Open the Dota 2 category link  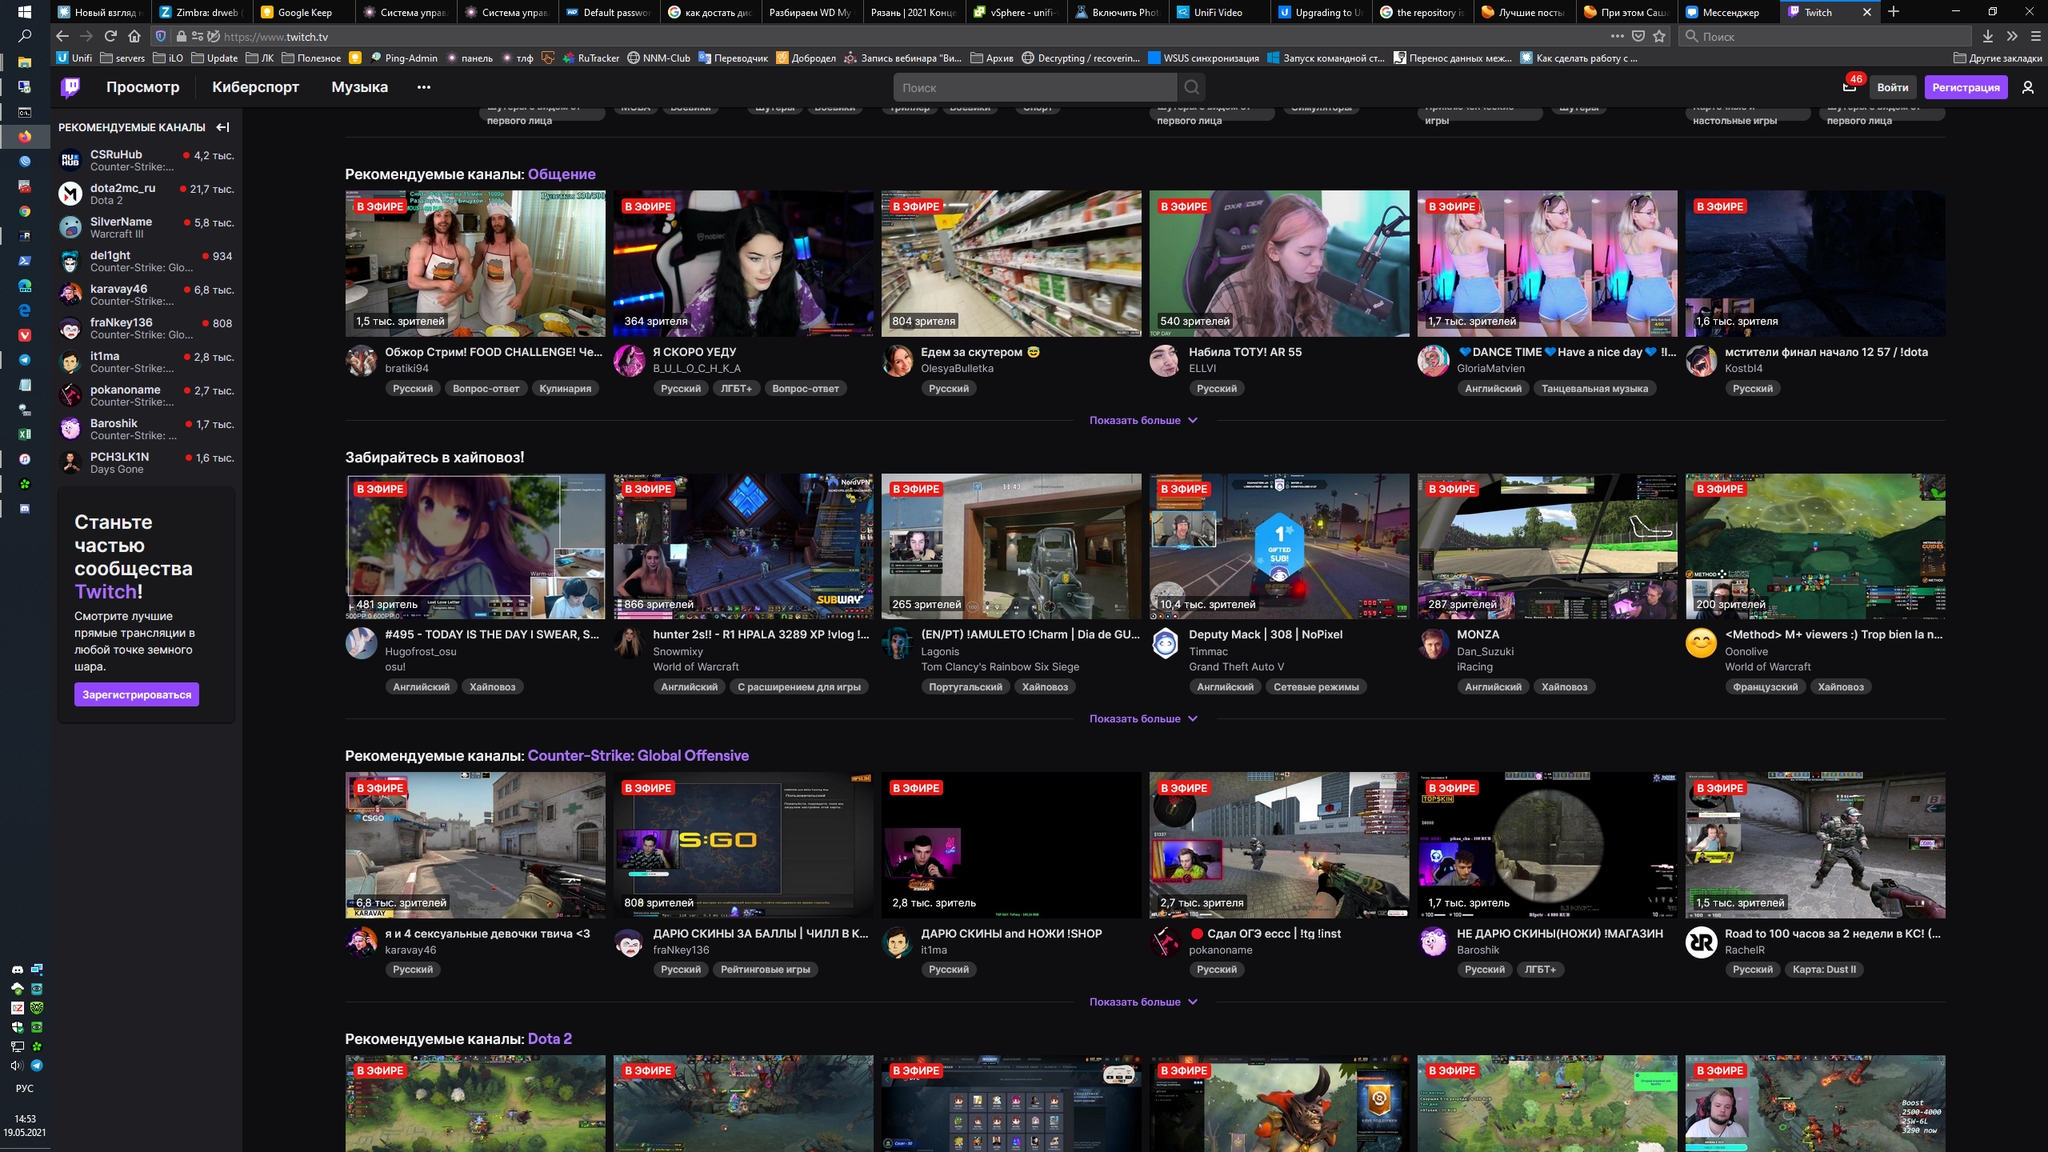pyautogui.click(x=550, y=1039)
